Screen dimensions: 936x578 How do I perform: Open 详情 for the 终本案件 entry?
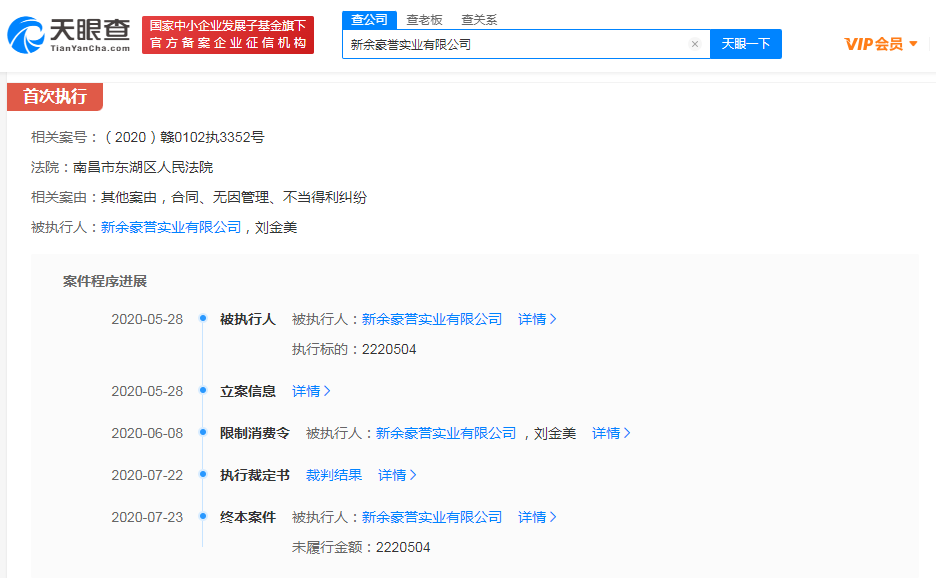[x=537, y=517]
